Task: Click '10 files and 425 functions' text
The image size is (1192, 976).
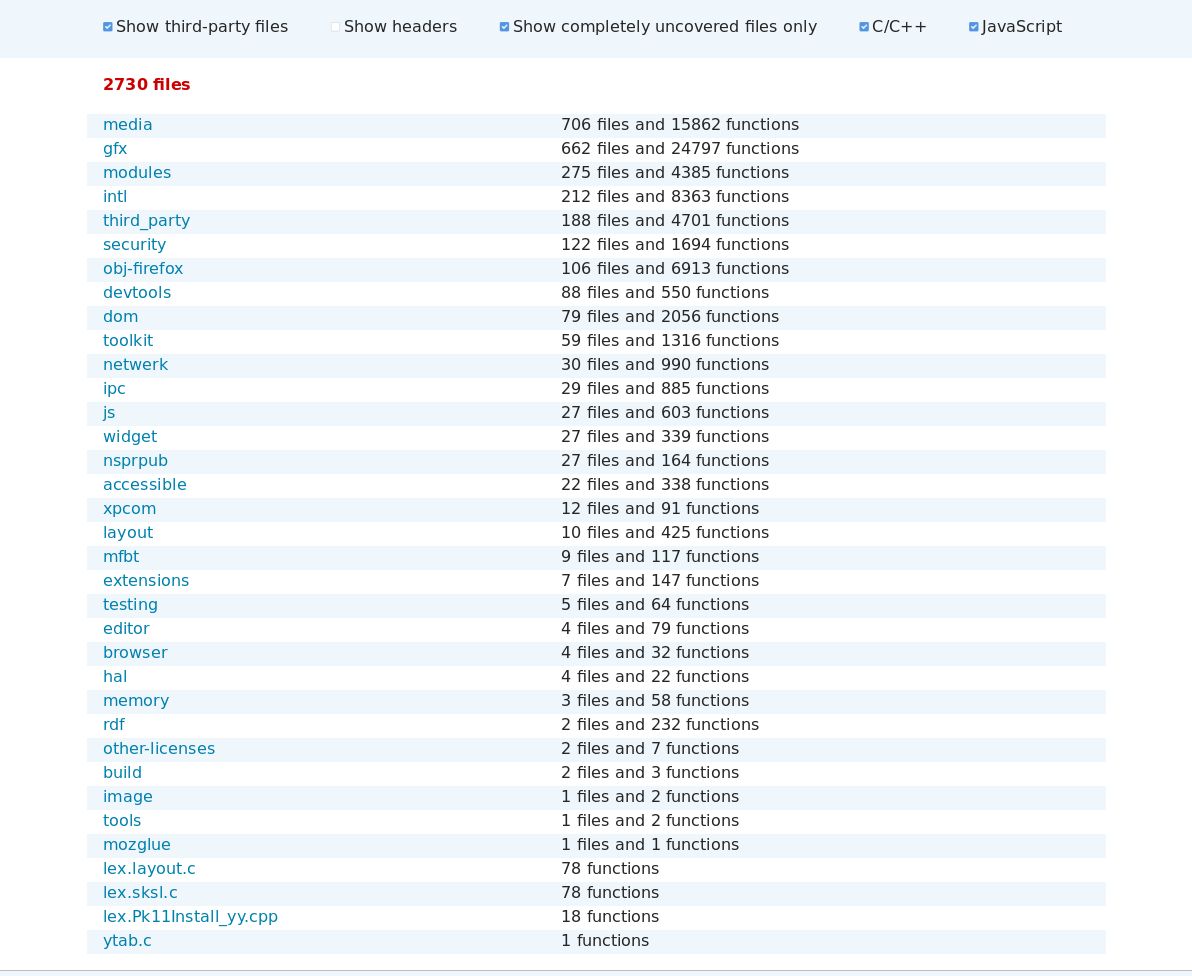Action: coord(665,533)
